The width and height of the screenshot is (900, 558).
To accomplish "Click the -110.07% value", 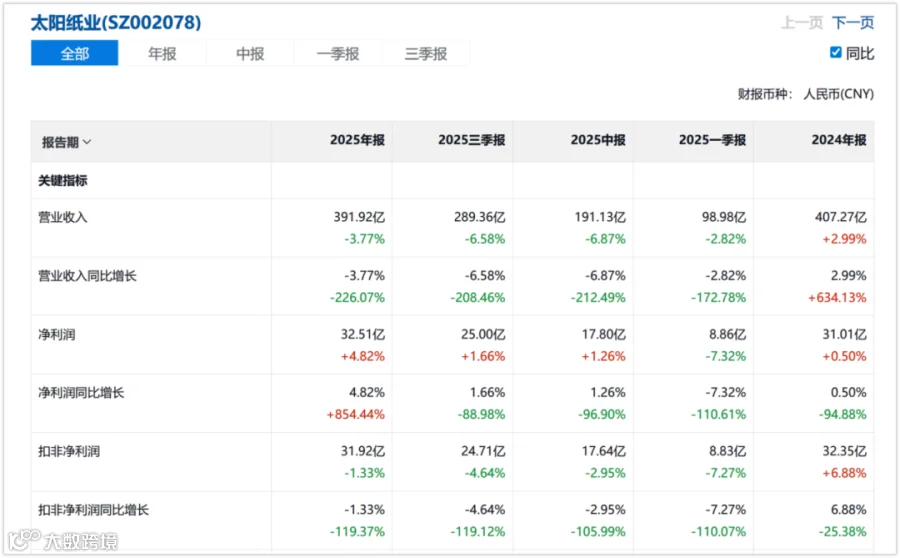I will [719, 532].
